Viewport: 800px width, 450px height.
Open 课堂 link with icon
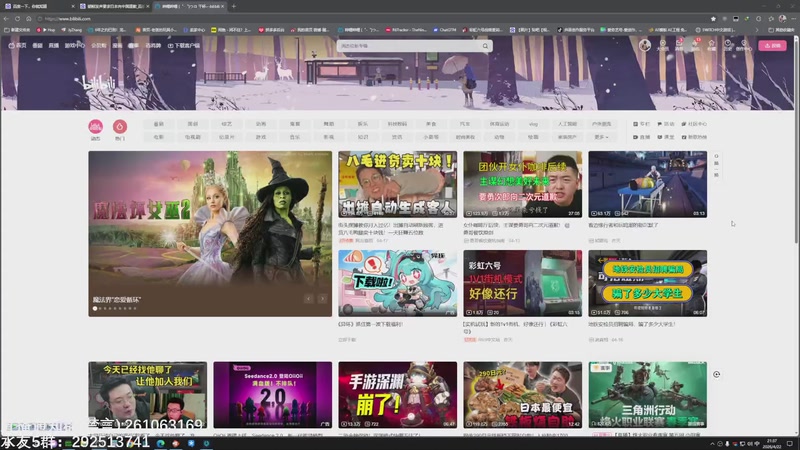click(666, 137)
